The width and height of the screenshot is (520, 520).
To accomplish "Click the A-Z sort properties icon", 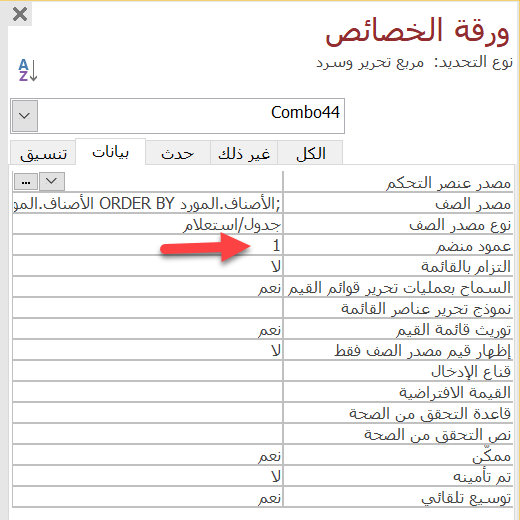I will click(28, 70).
